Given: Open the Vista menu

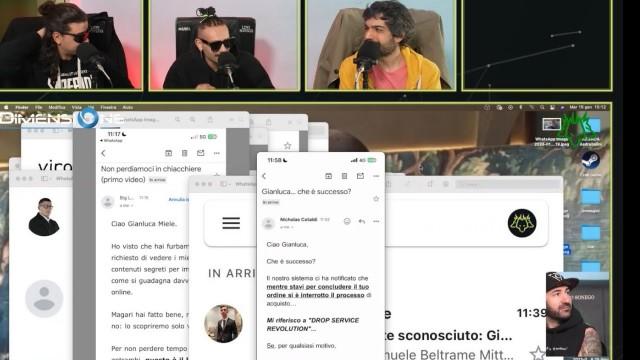Looking at the screenshot, I should 76,107.
